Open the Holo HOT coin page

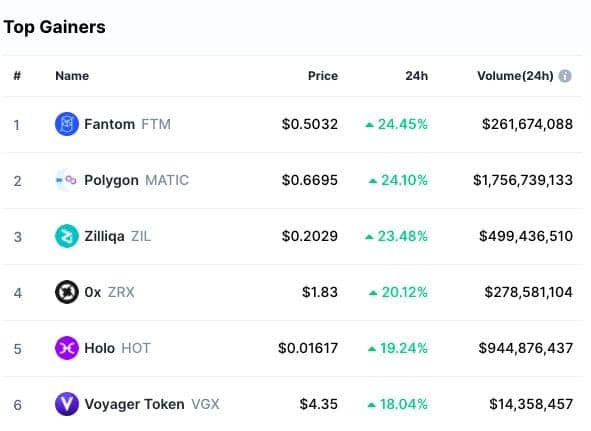(x=118, y=348)
